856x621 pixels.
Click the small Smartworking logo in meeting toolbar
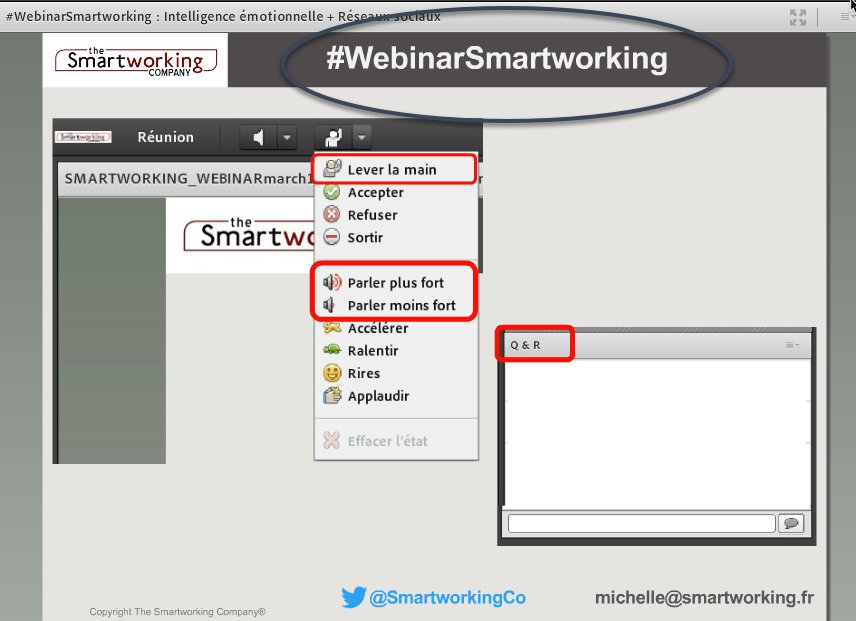click(x=84, y=136)
